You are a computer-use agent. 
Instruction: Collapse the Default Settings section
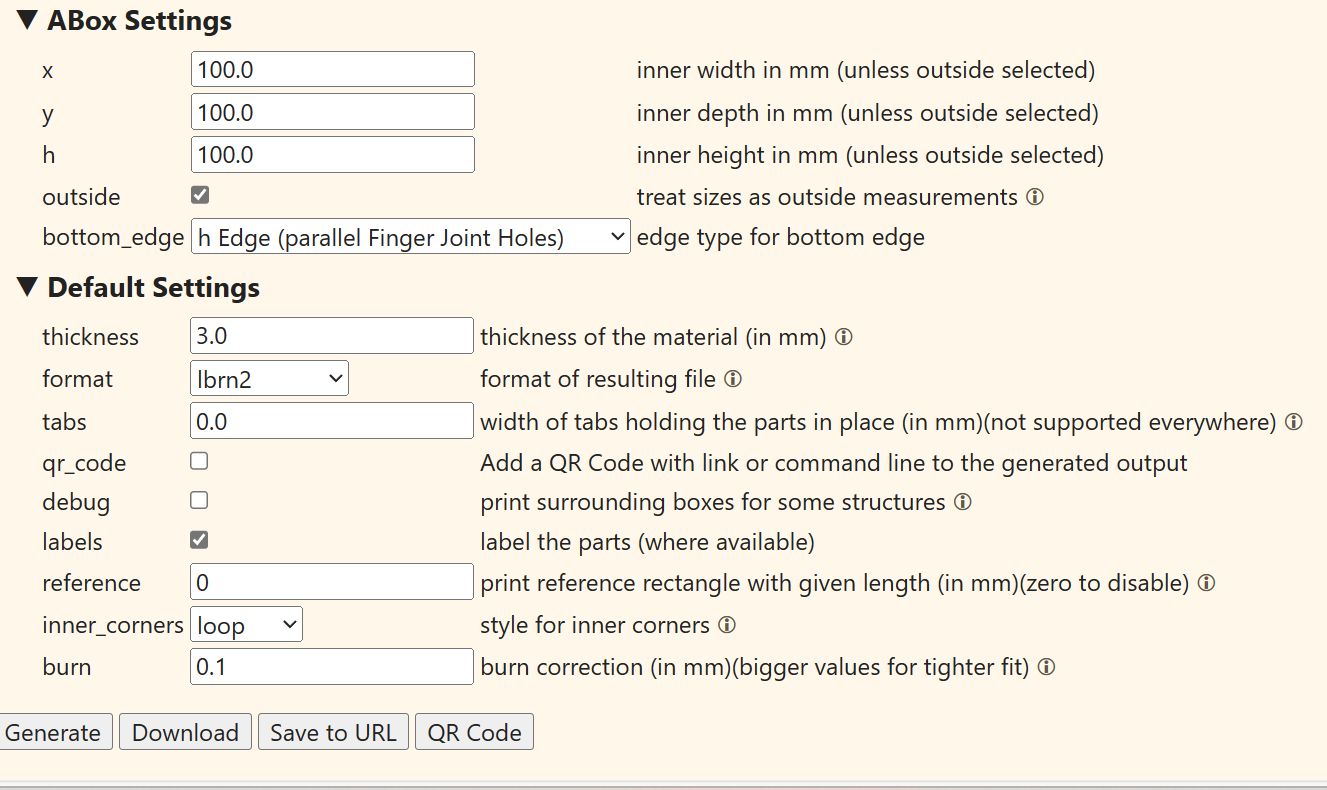pos(27,287)
